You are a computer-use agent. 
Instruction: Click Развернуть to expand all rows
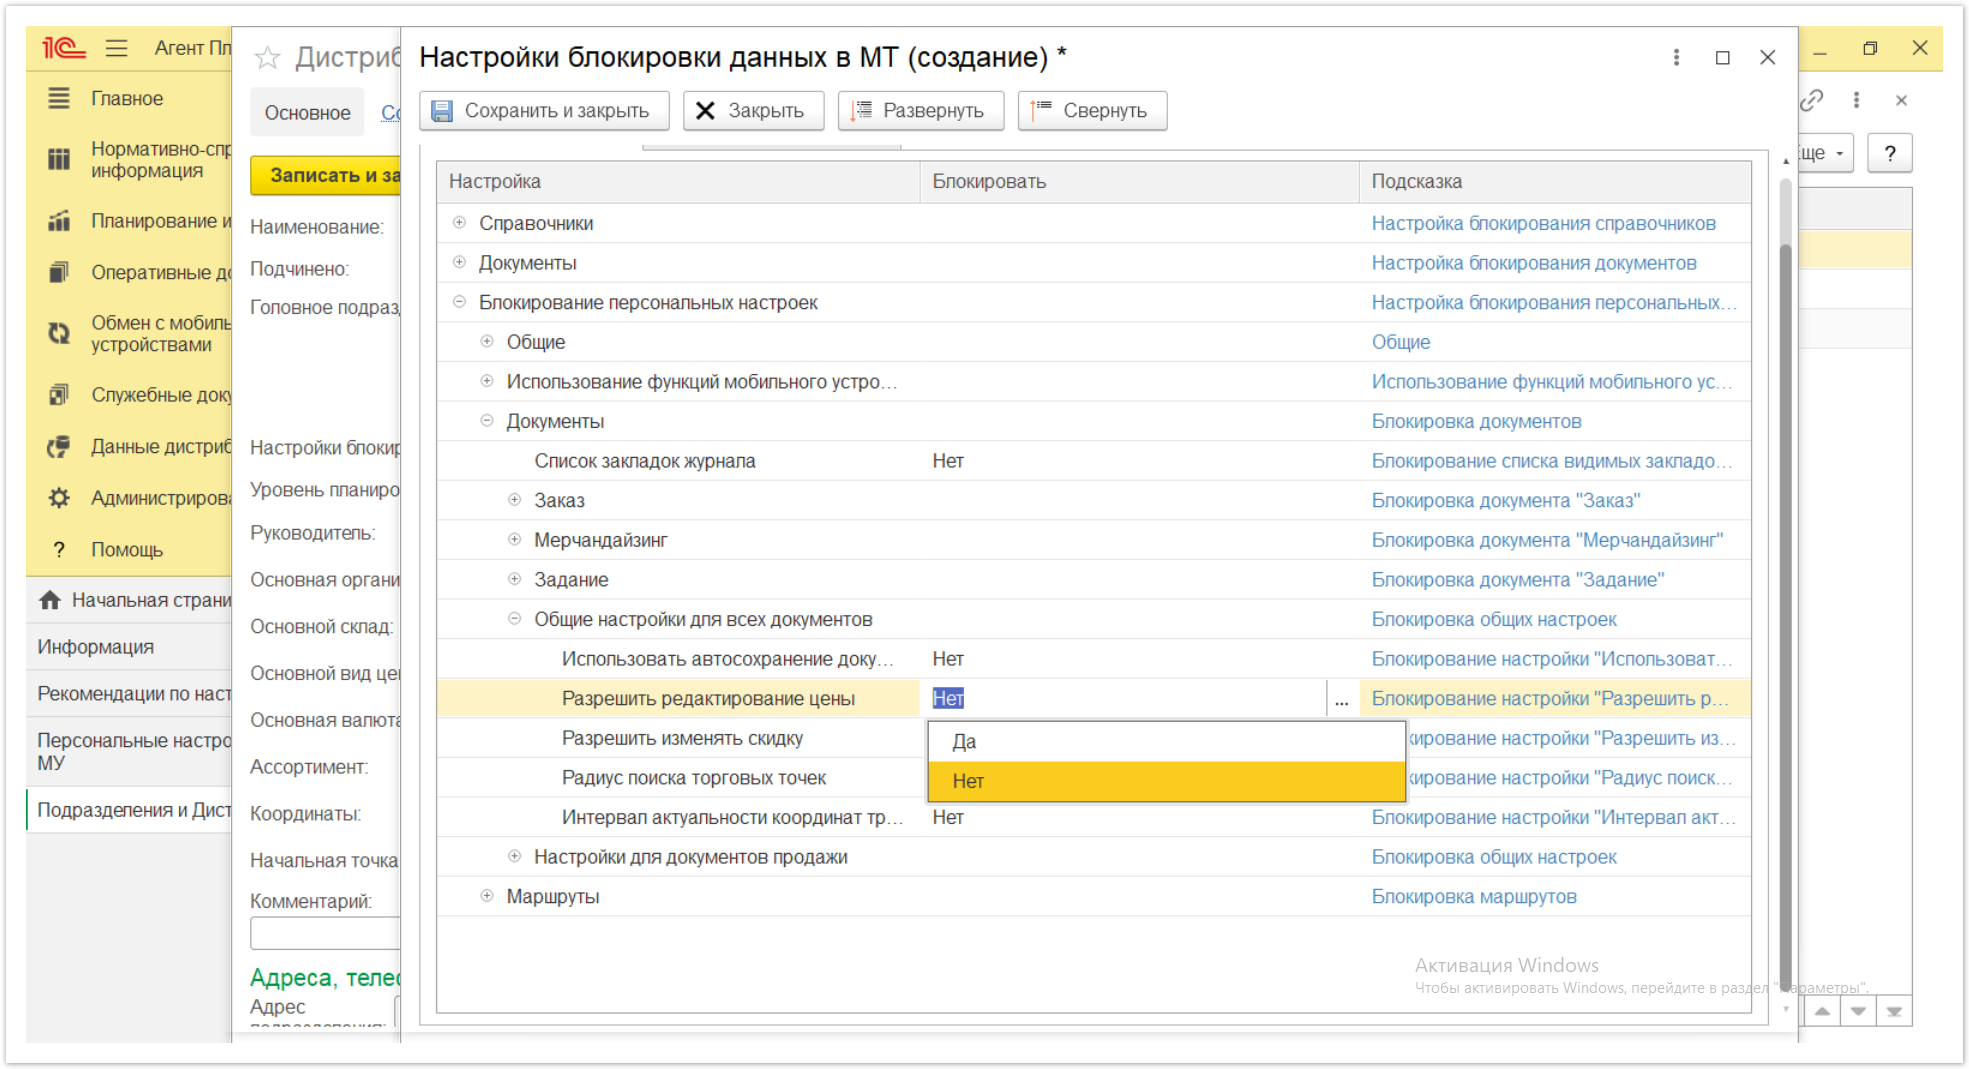pos(920,111)
